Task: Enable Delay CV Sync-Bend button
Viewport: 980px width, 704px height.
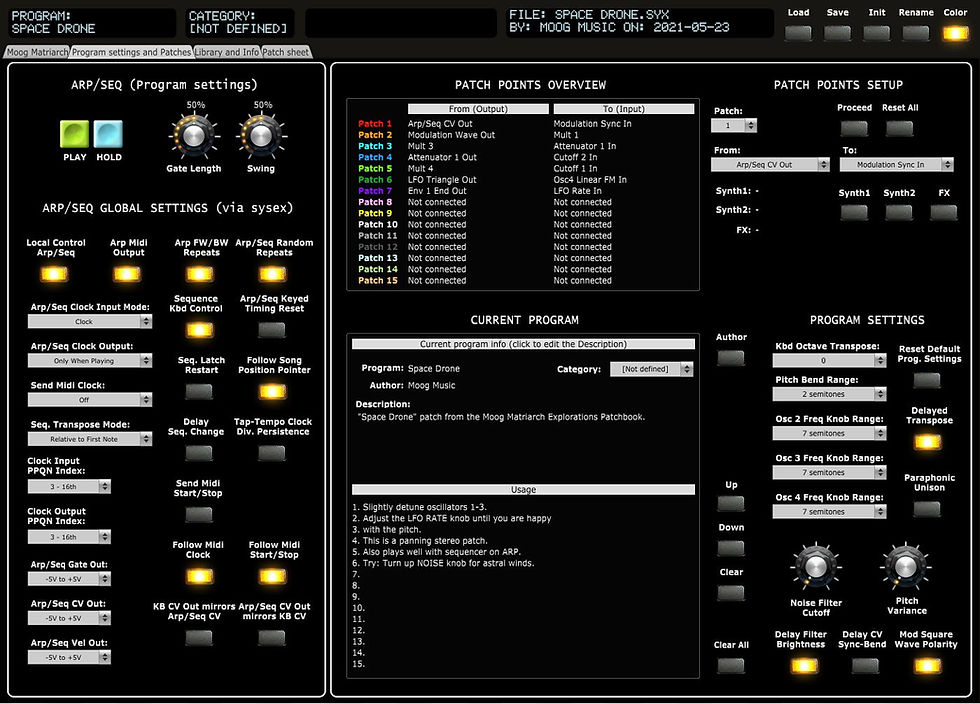Action: 866,666
